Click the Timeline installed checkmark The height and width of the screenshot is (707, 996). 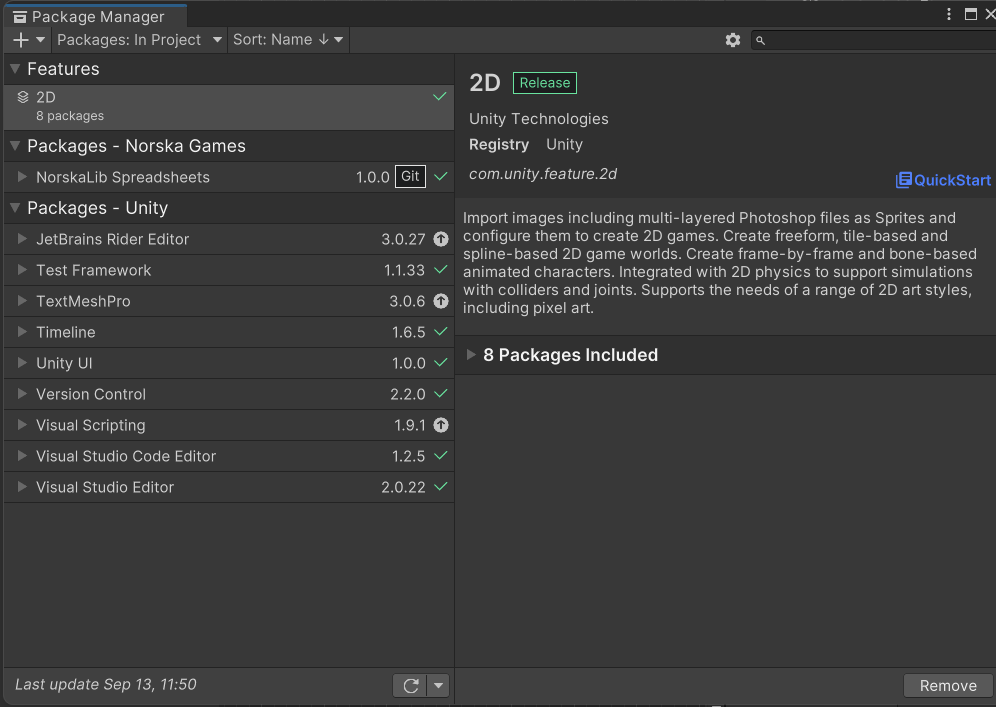coord(440,331)
